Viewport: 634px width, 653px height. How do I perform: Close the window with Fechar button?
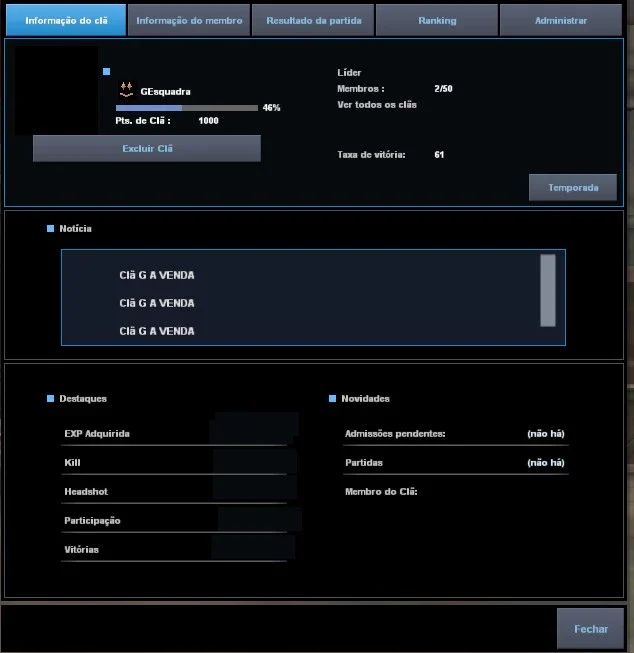click(591, 629)
